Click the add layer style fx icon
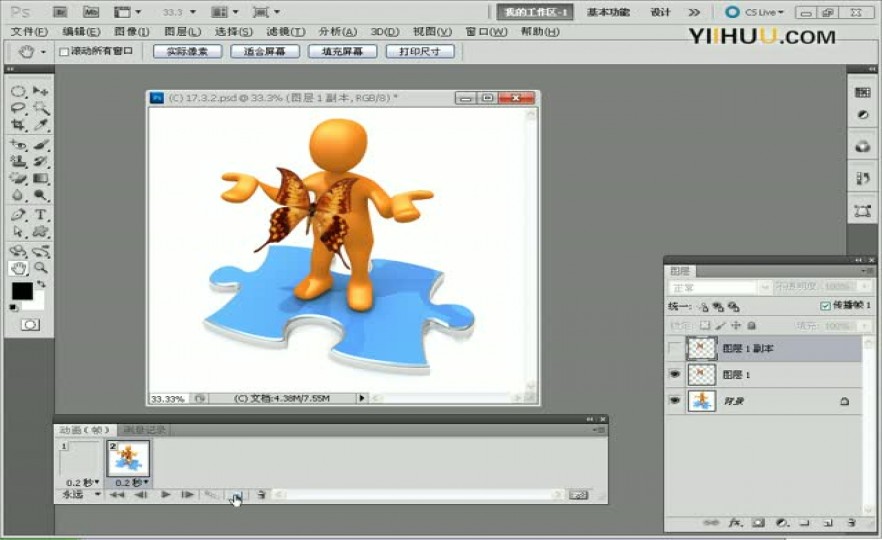The width and height of the screenshot is (882, 540). [x=735, y=523]
